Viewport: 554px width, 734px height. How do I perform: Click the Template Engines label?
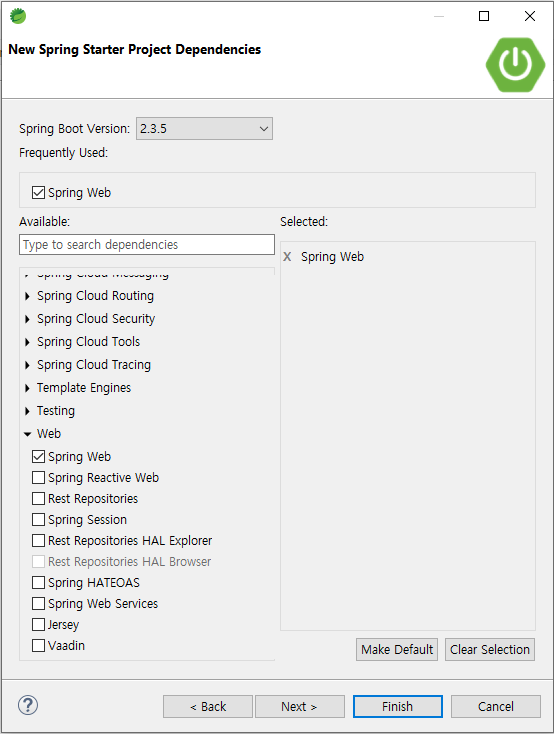coord(84,388)
